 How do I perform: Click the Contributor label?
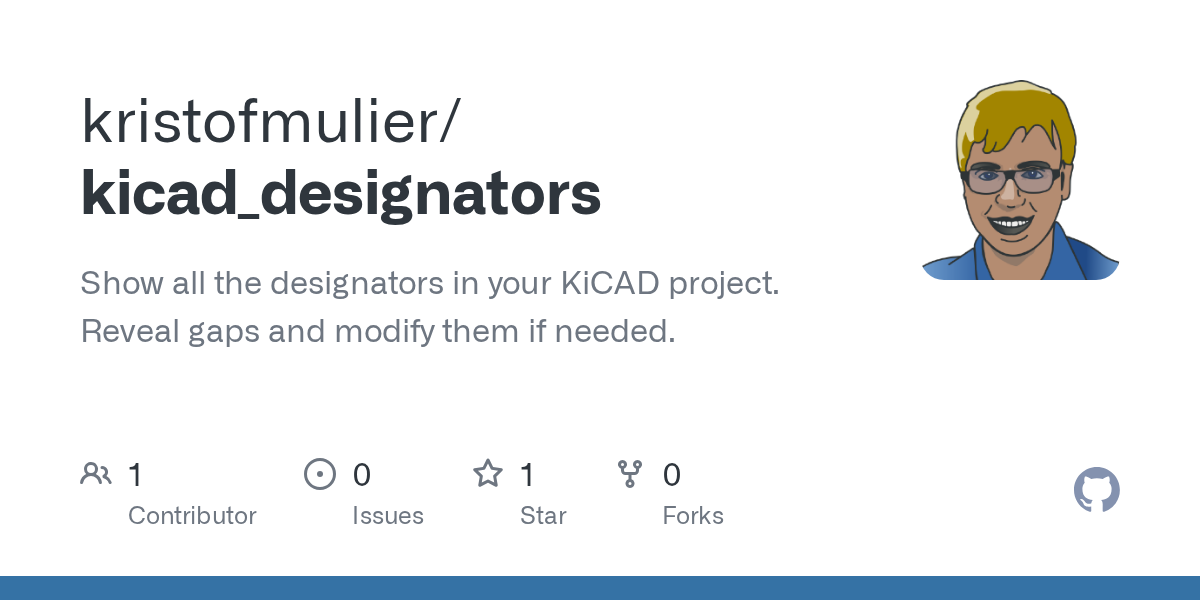192,516
